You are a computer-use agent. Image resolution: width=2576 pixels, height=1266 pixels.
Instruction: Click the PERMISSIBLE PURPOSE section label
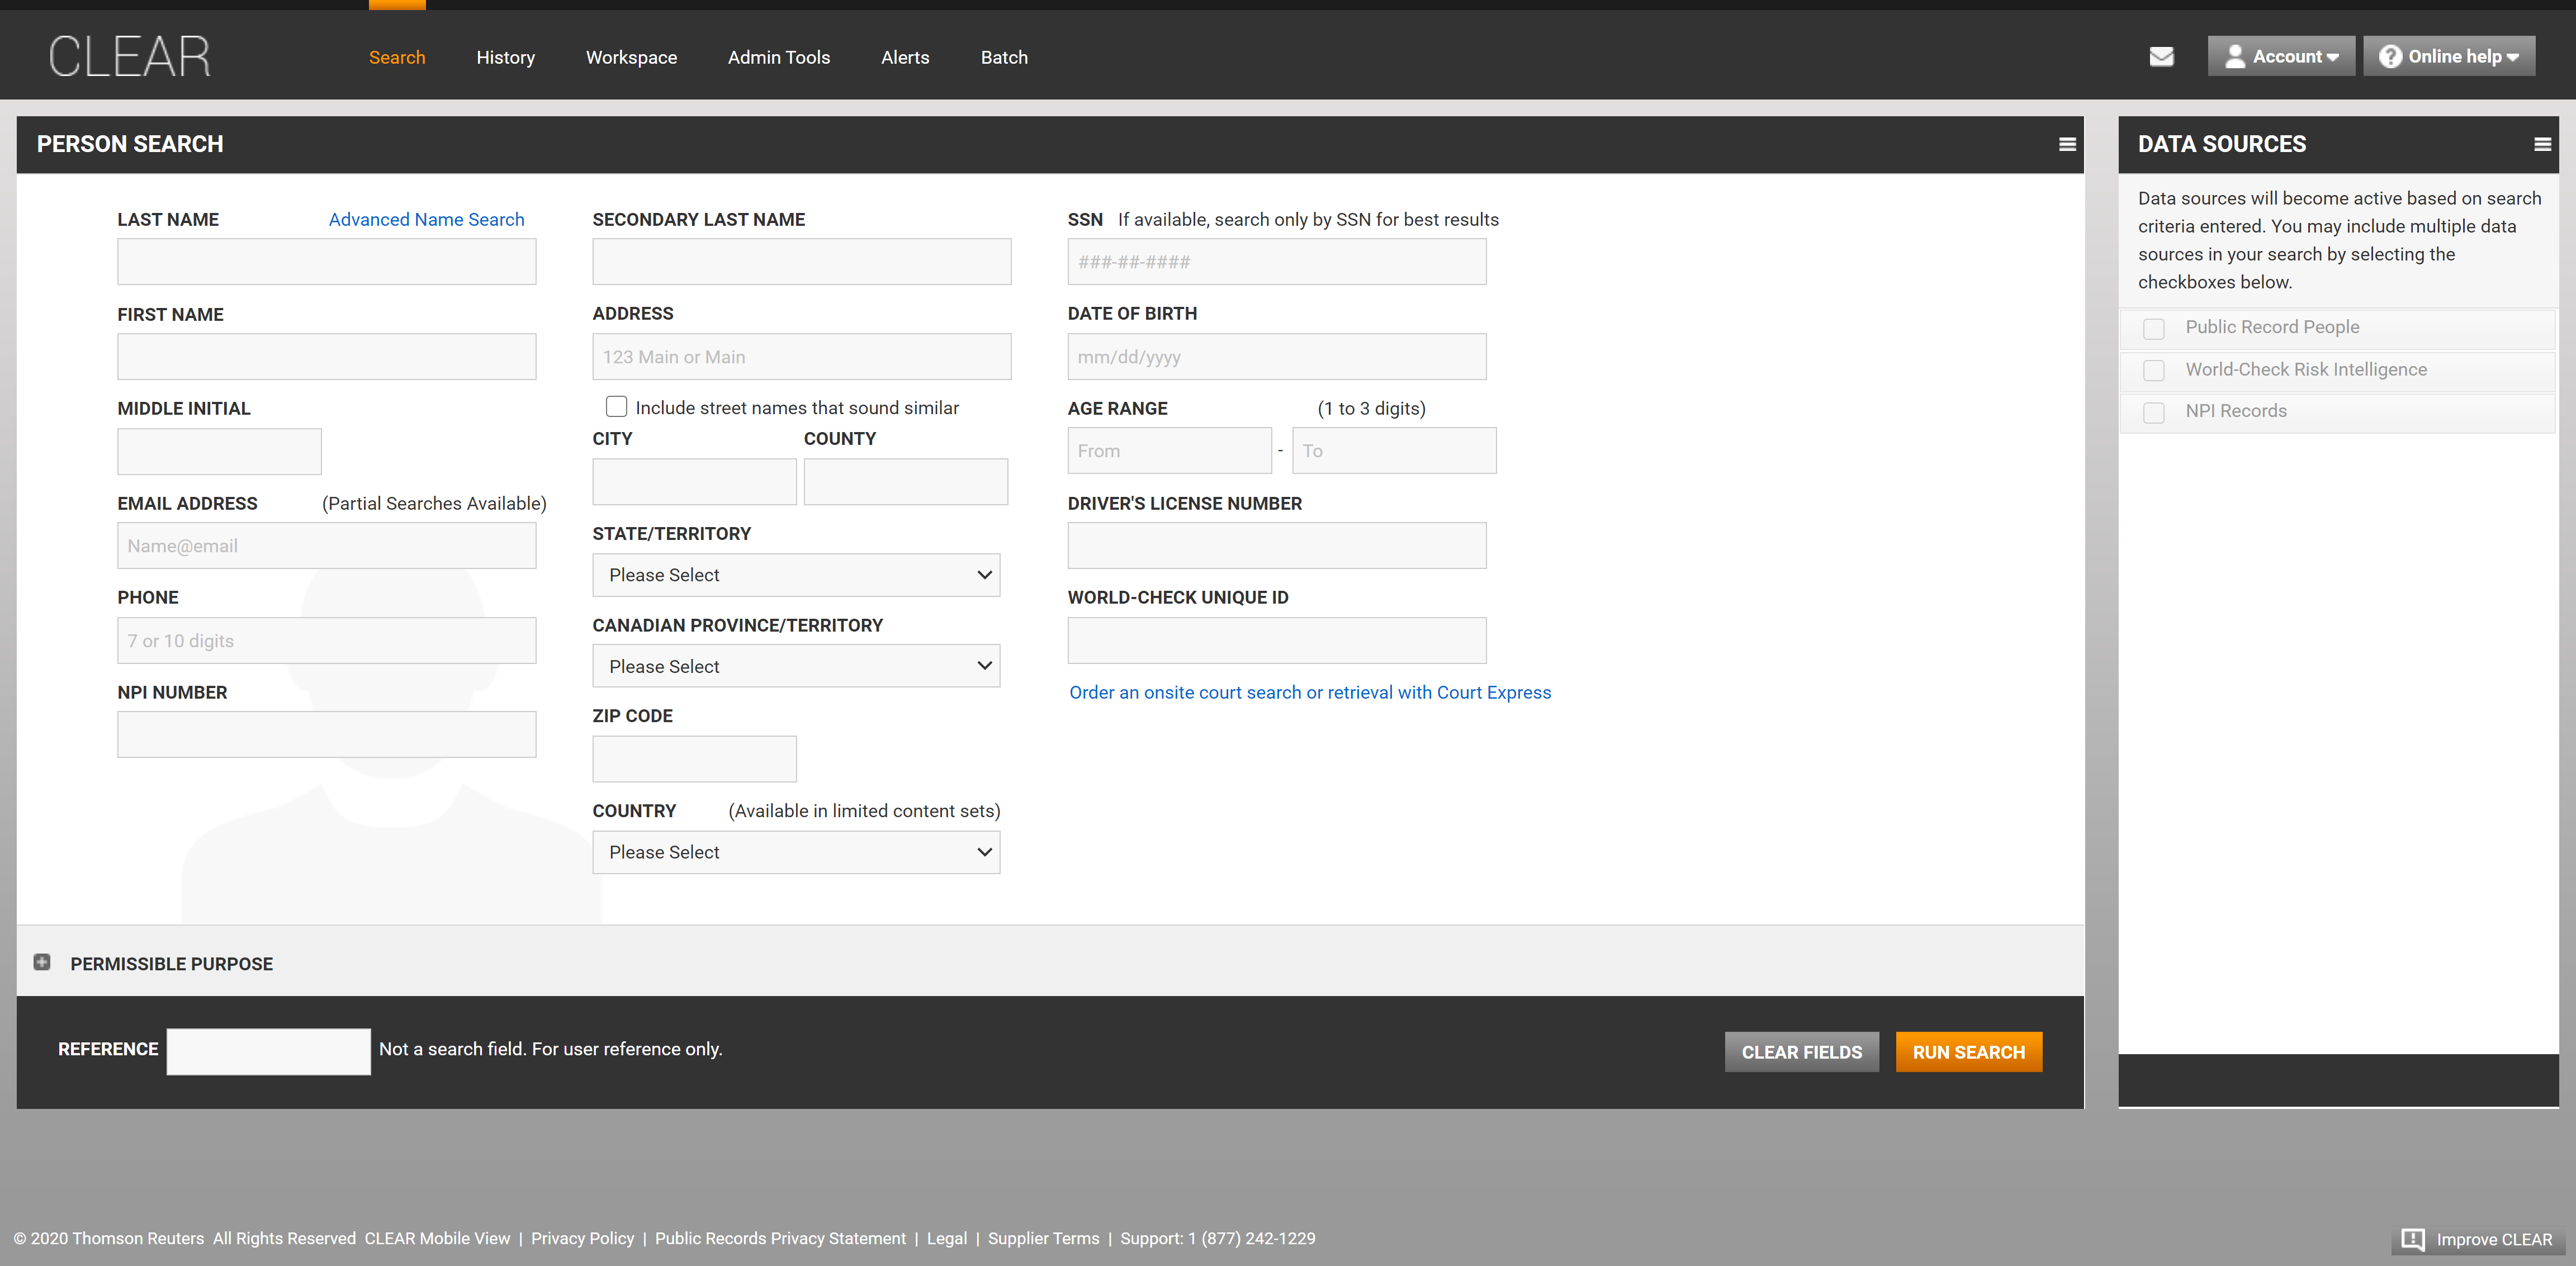pyautogui.click(x=171, y=964)
